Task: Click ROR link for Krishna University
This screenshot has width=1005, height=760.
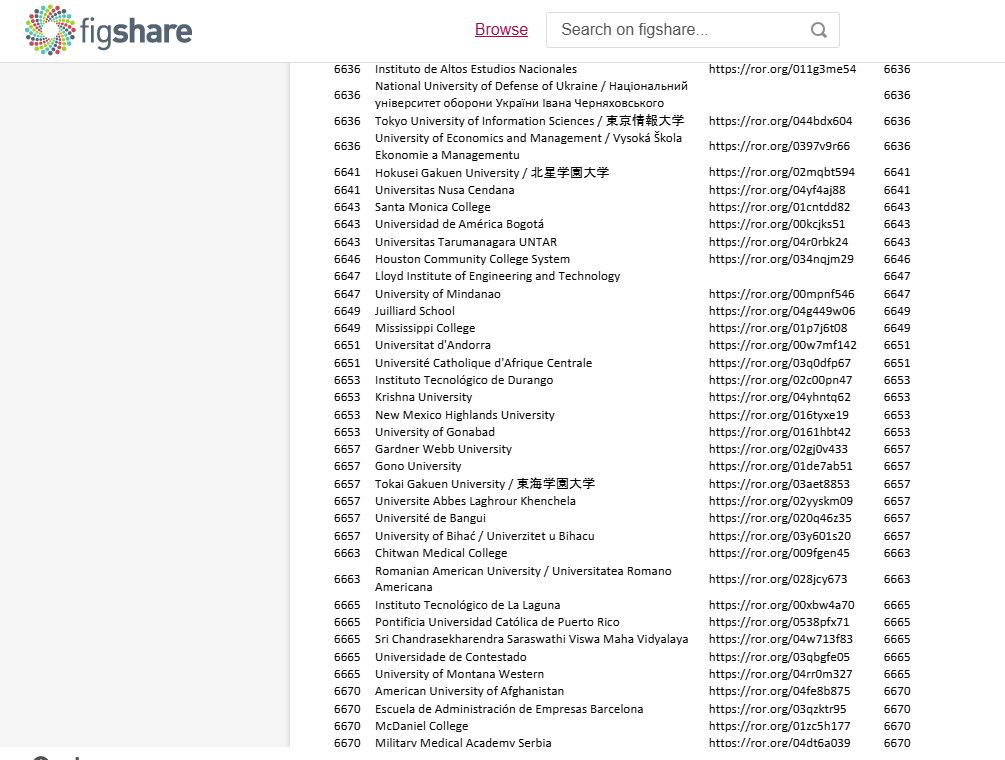Action: coord(780,397)
